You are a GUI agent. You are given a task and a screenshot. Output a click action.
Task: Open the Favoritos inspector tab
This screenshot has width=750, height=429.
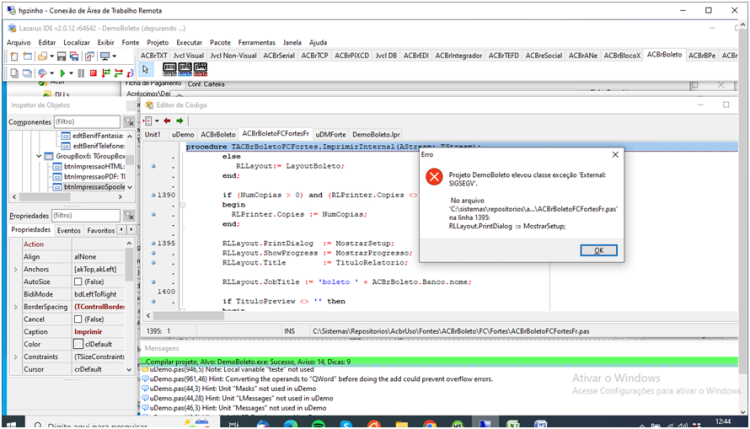100,231
